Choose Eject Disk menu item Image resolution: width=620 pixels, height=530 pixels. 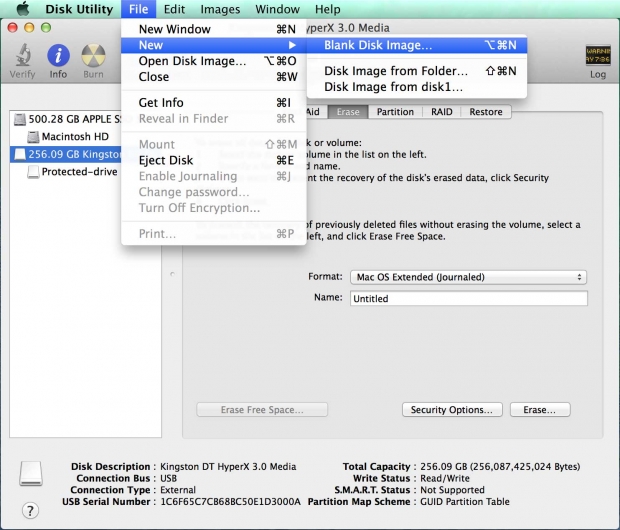click(214, 160)
